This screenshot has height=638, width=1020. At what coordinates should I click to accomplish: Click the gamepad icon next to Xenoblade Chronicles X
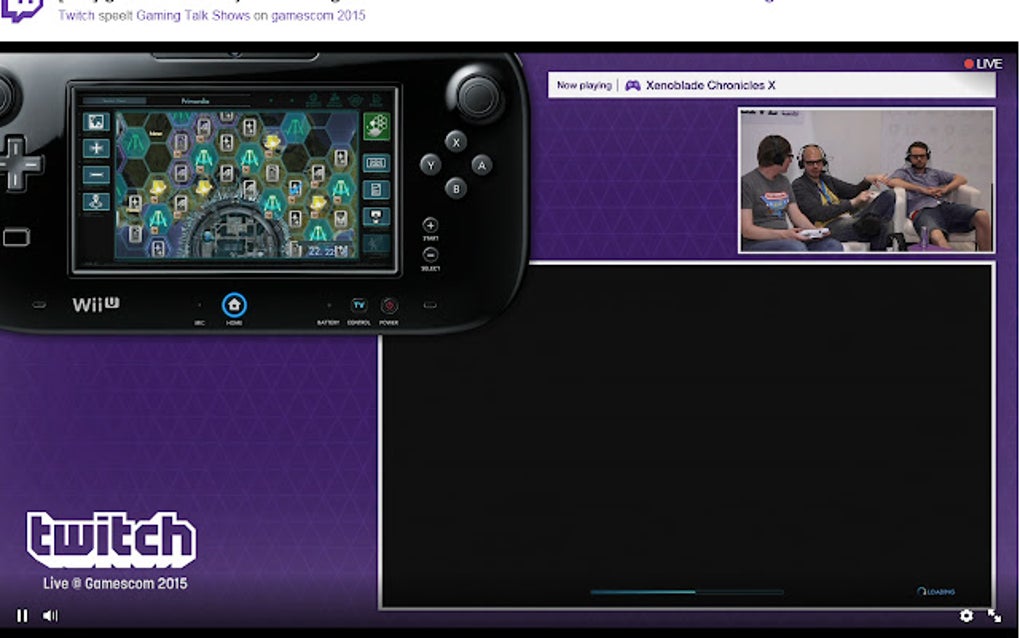[x=632, y=85]
